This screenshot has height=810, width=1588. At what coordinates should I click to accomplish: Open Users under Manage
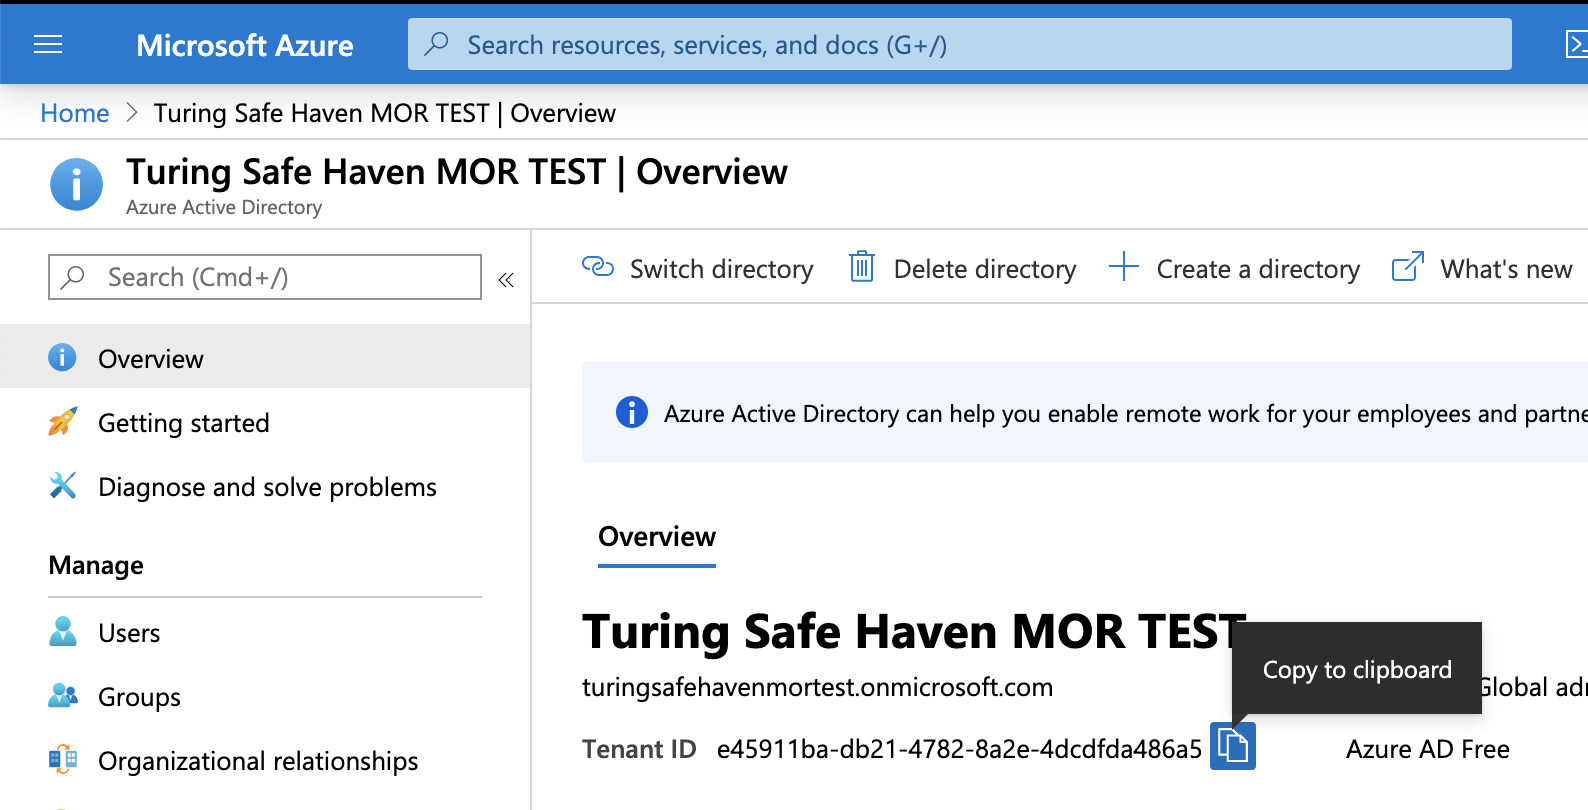coord(129,633)
